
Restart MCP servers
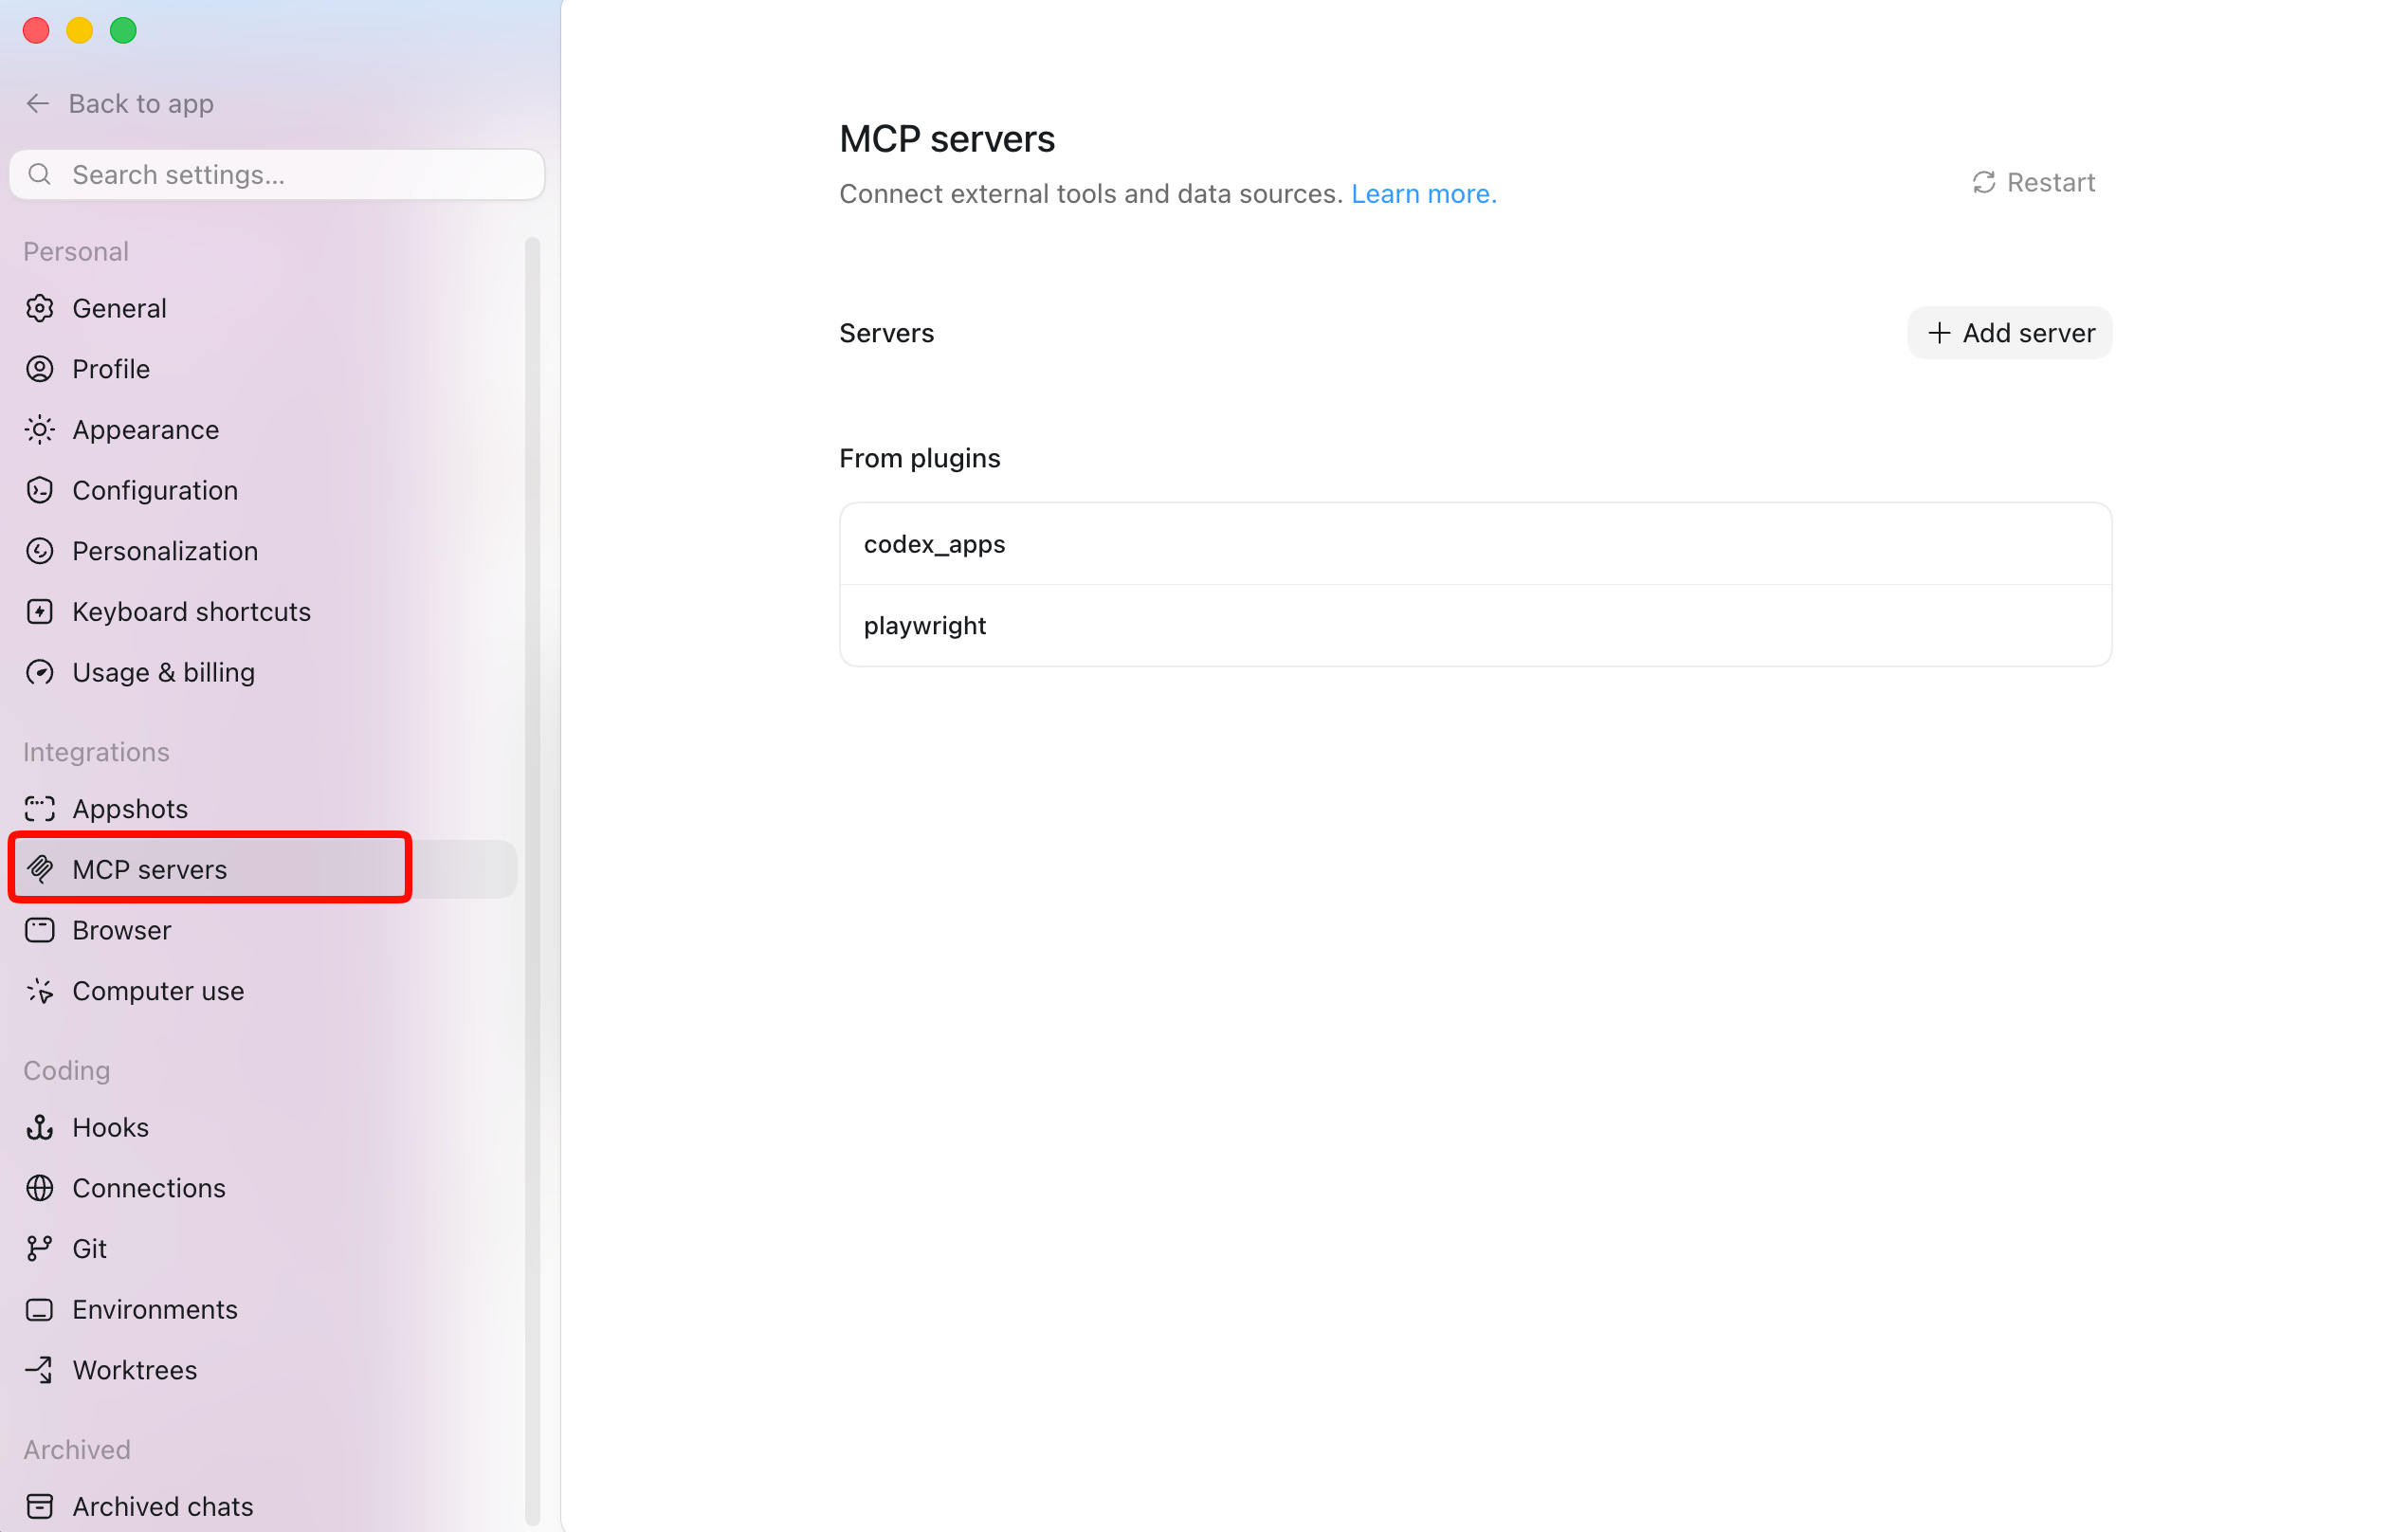(2033, 182)
